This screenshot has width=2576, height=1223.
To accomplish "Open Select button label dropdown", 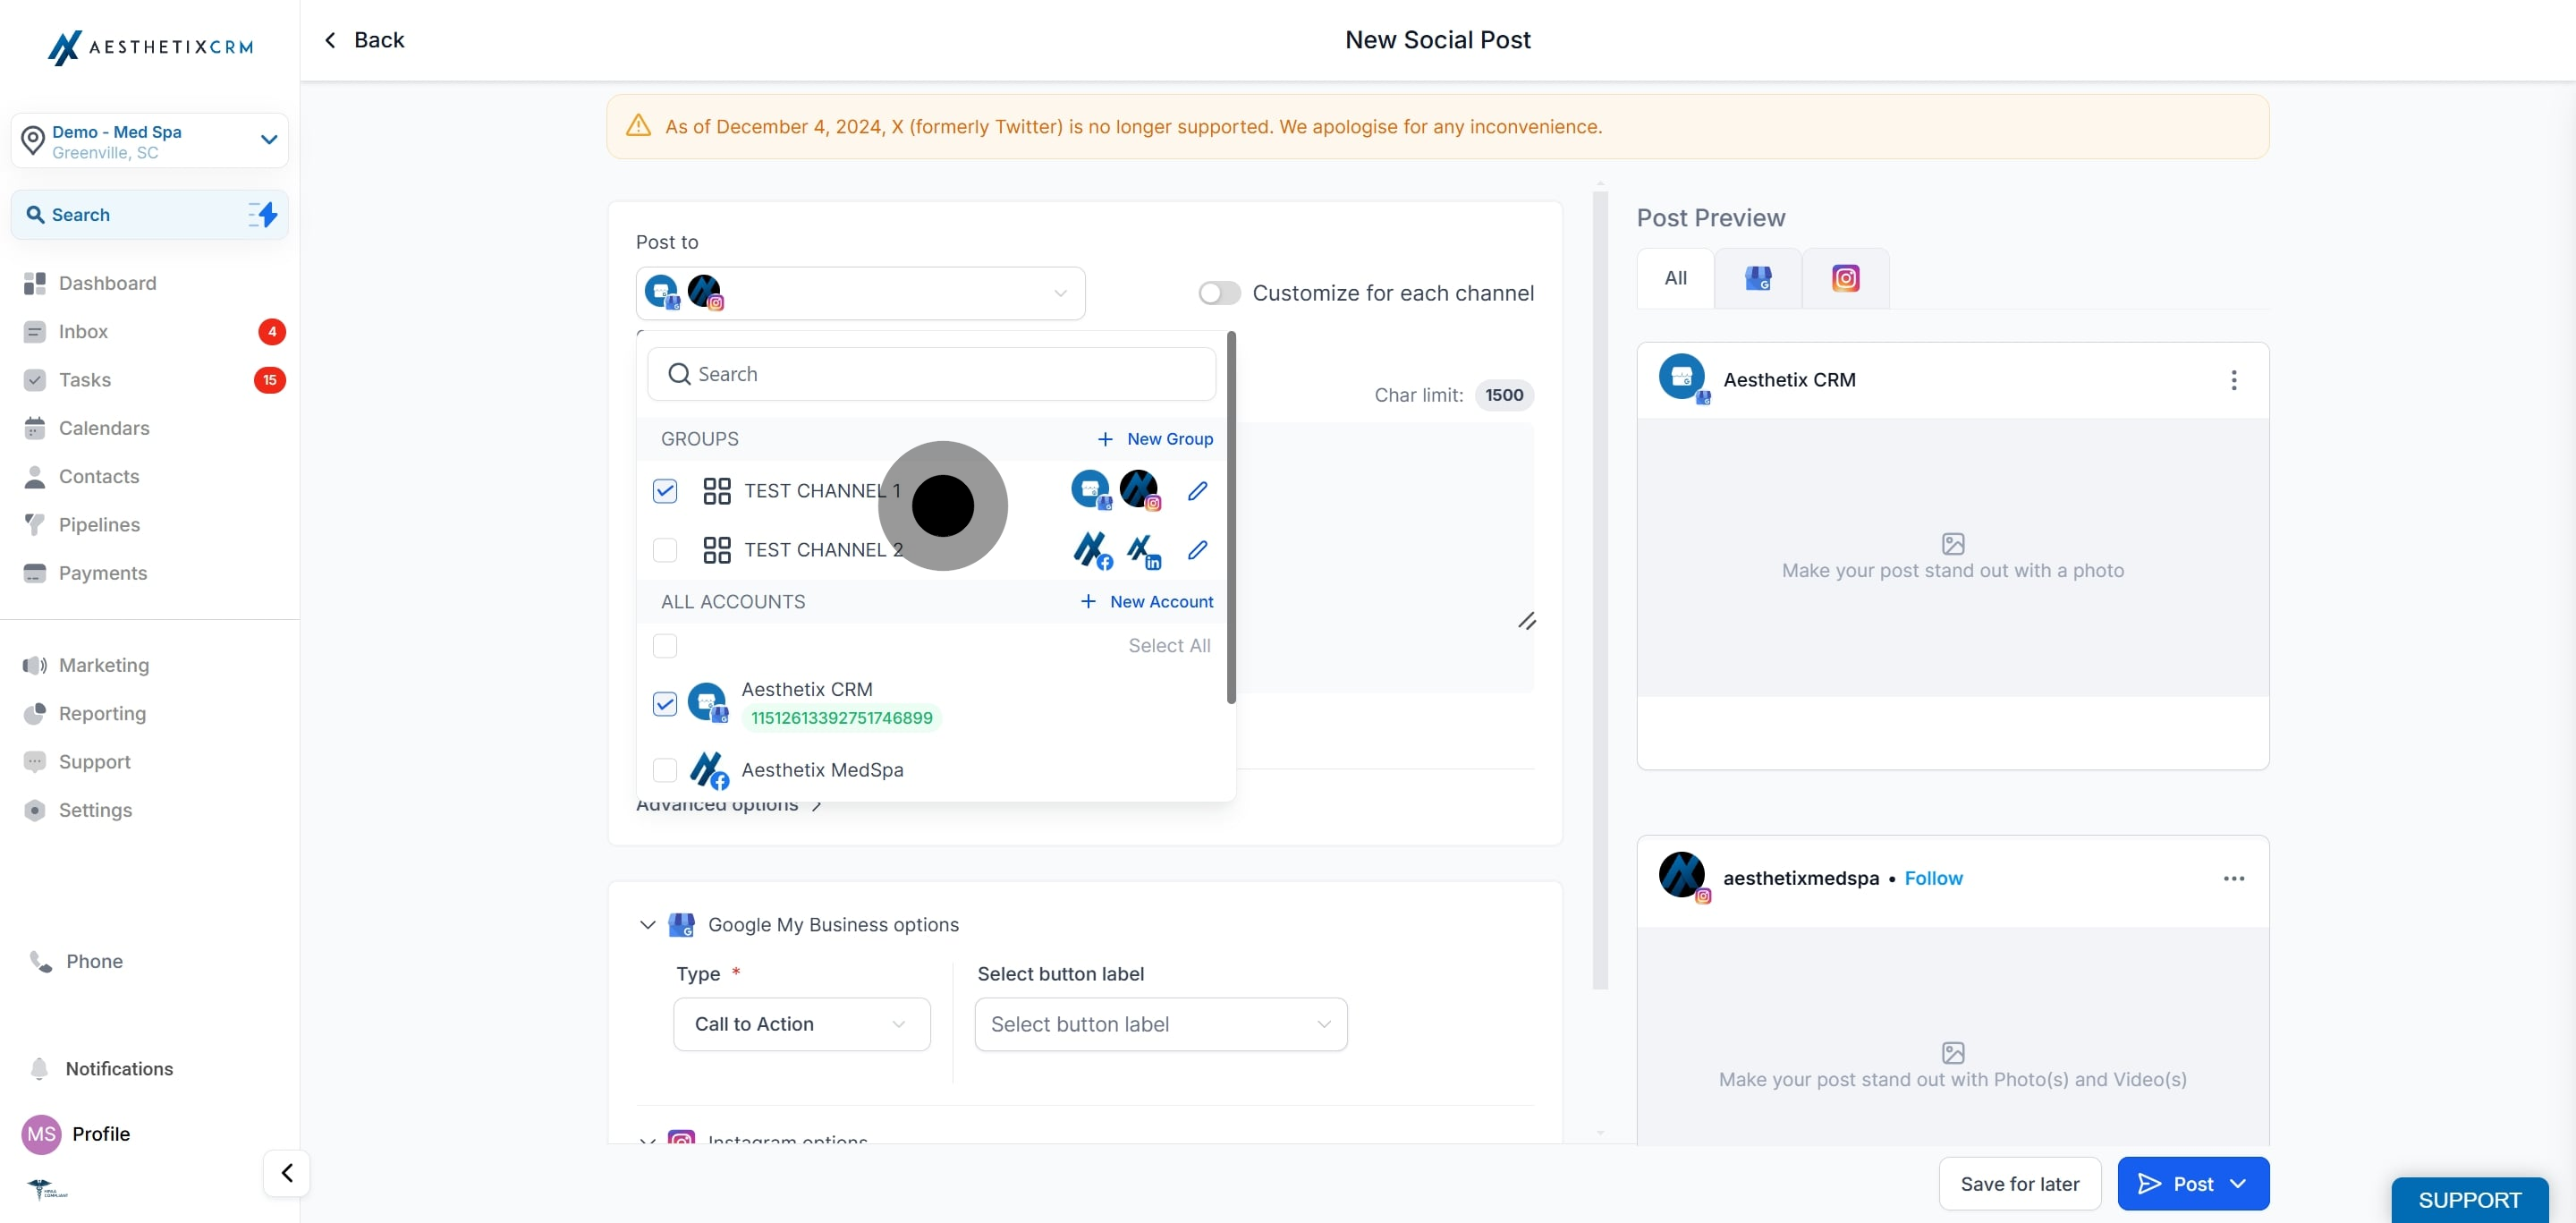I will click(1160, 1024).
